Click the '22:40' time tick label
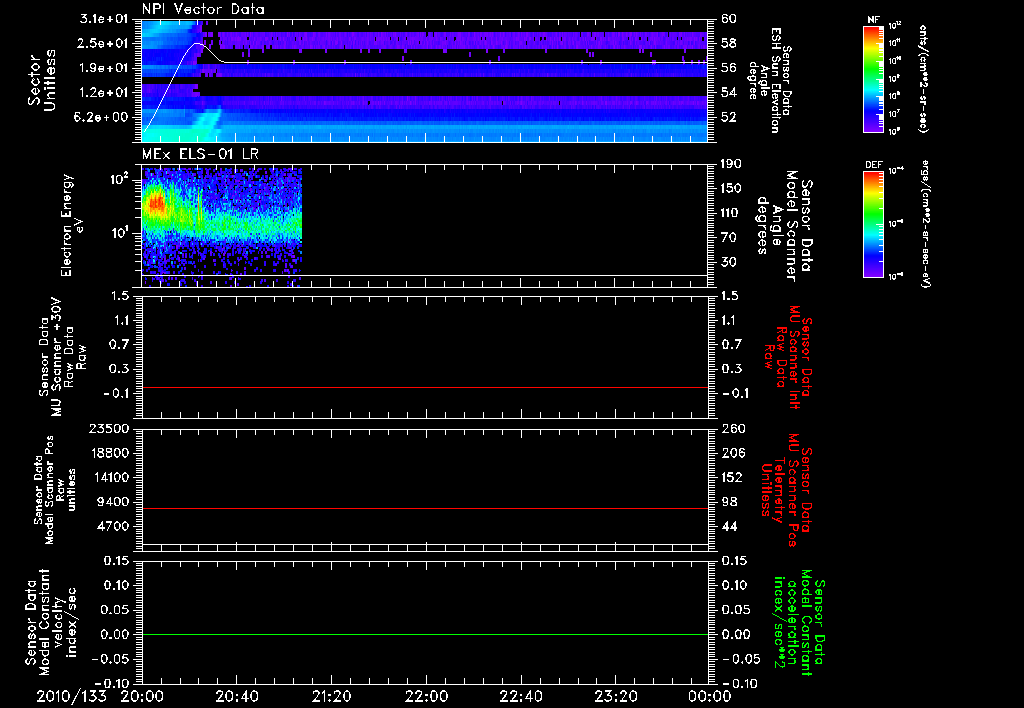Image resolution: width=1024 pixels, height=708 pixels. tap(520, 696)
